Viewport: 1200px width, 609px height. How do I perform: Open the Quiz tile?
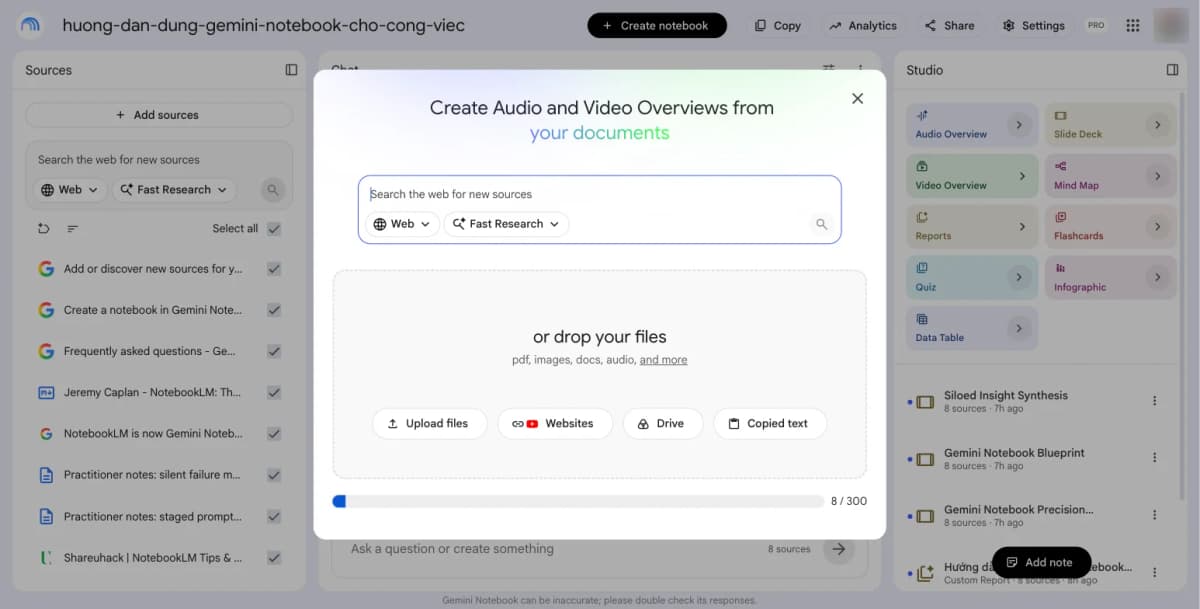pyautogui.click(x=971, y=277)
